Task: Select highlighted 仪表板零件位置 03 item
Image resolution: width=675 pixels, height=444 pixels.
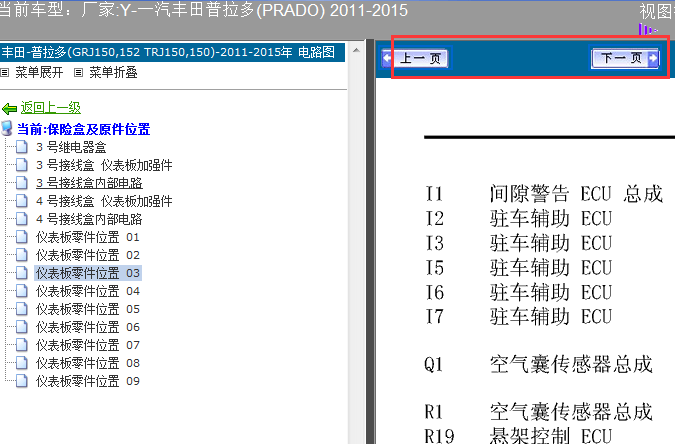Action: tap(88, 273)
